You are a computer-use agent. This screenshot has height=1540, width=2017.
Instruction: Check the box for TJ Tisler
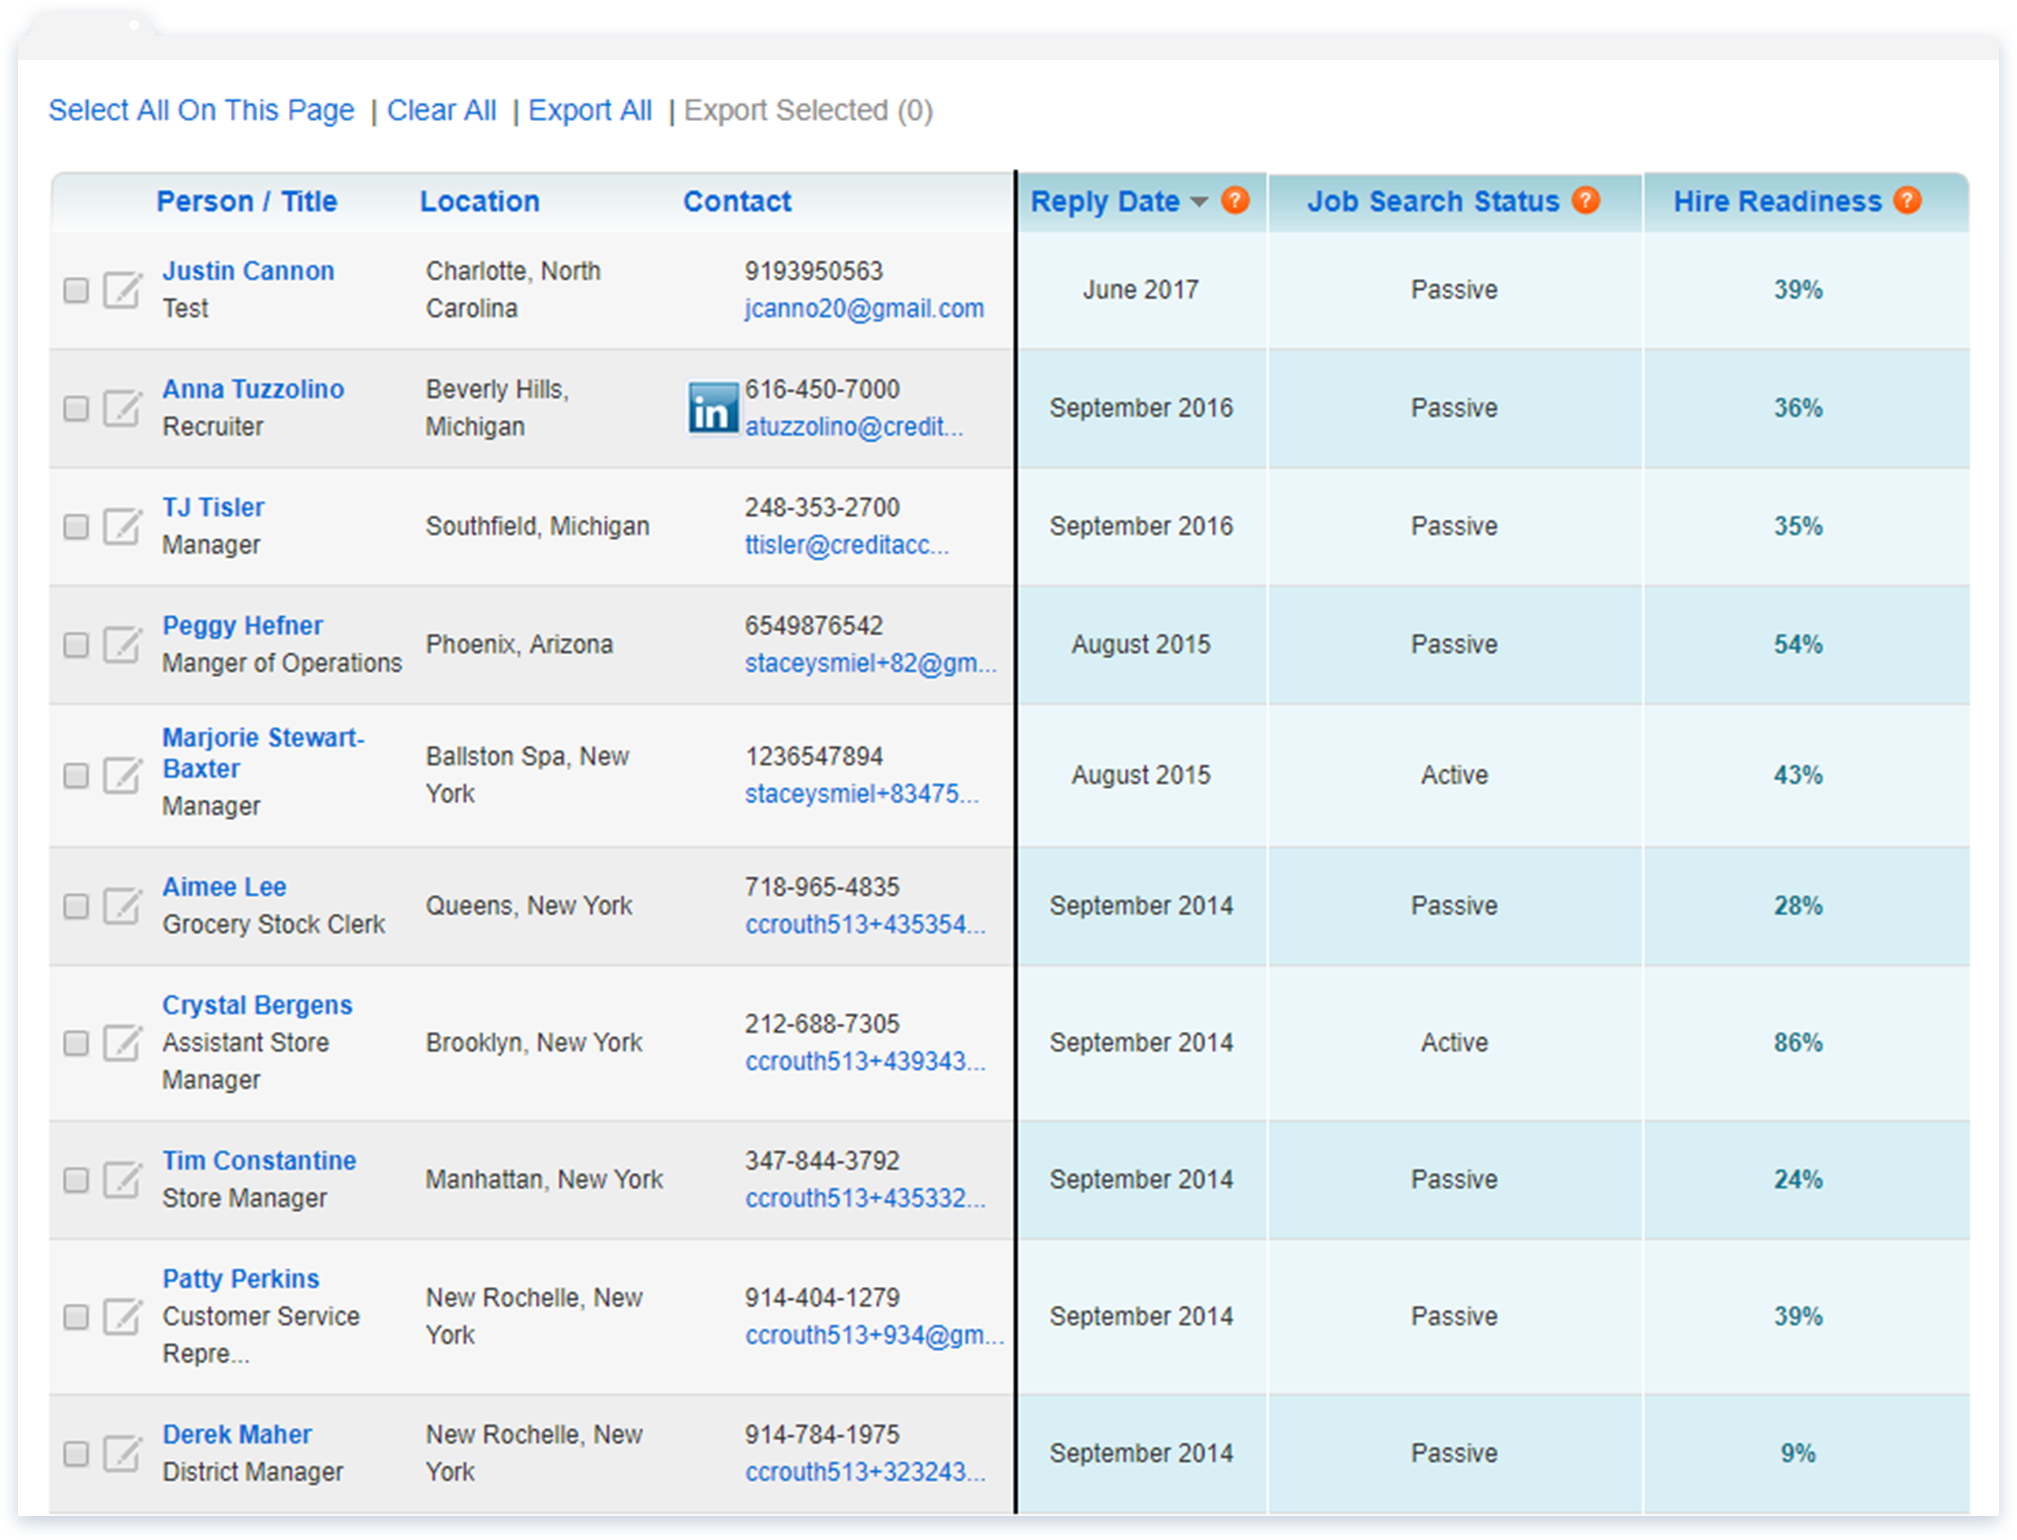pos(76,526)
